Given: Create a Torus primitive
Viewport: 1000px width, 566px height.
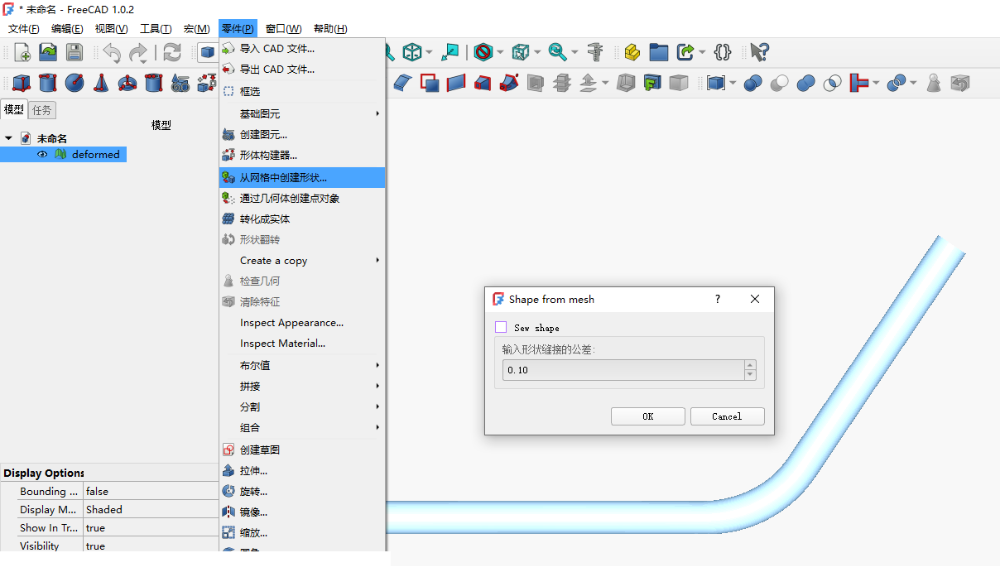Looking at the screenshot, I should point(128,83).
